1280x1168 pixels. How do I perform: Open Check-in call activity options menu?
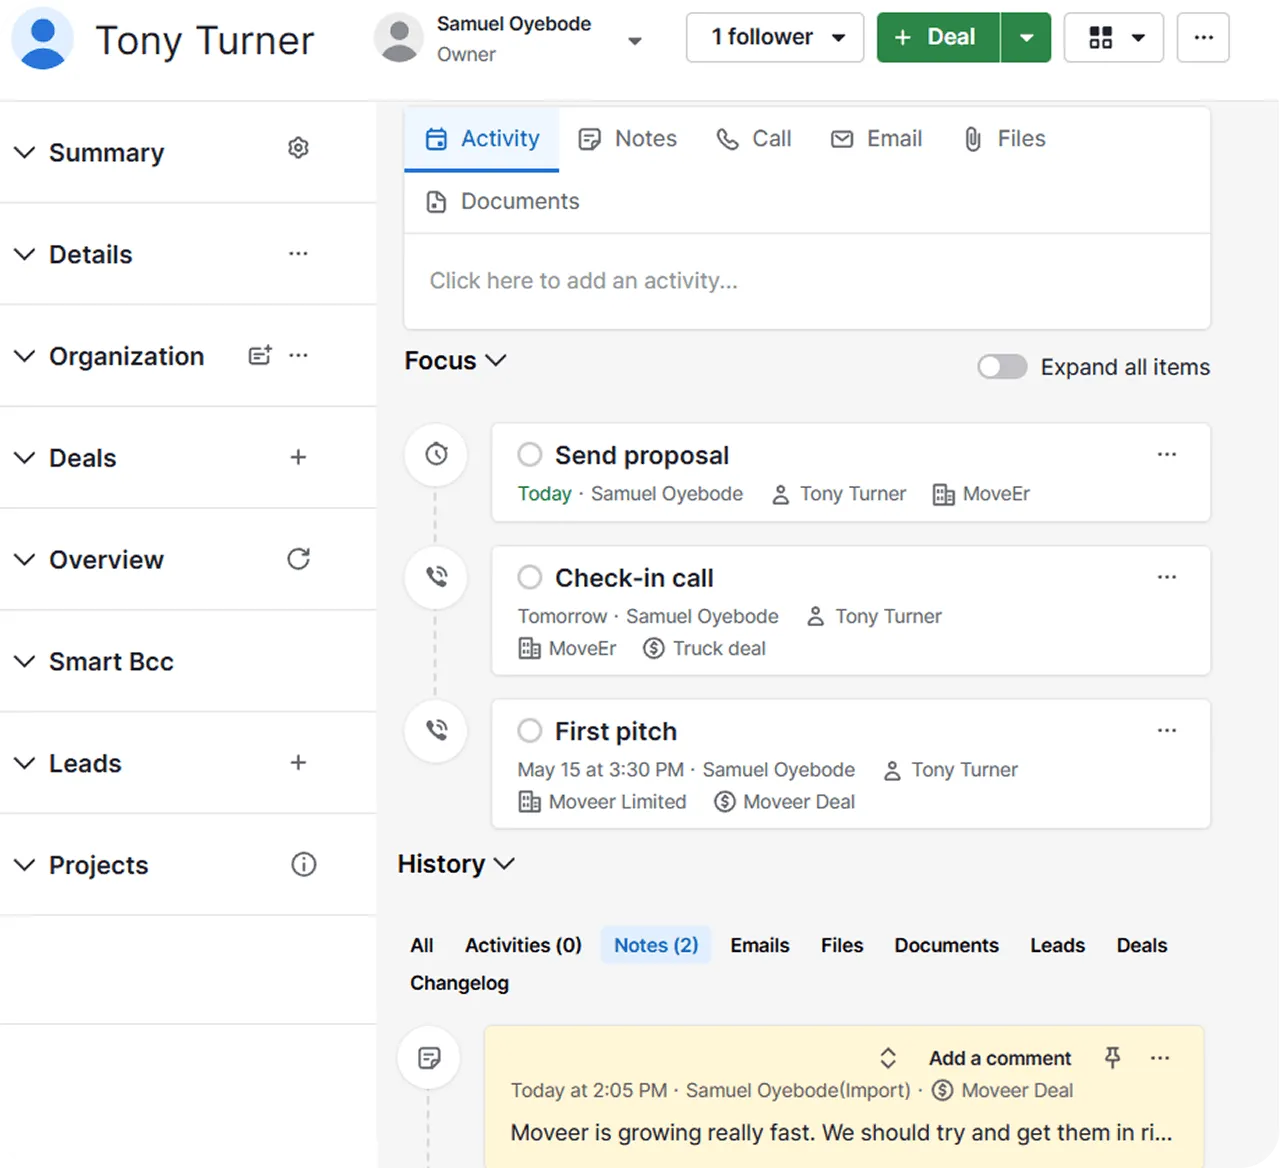click(1167, 577)
